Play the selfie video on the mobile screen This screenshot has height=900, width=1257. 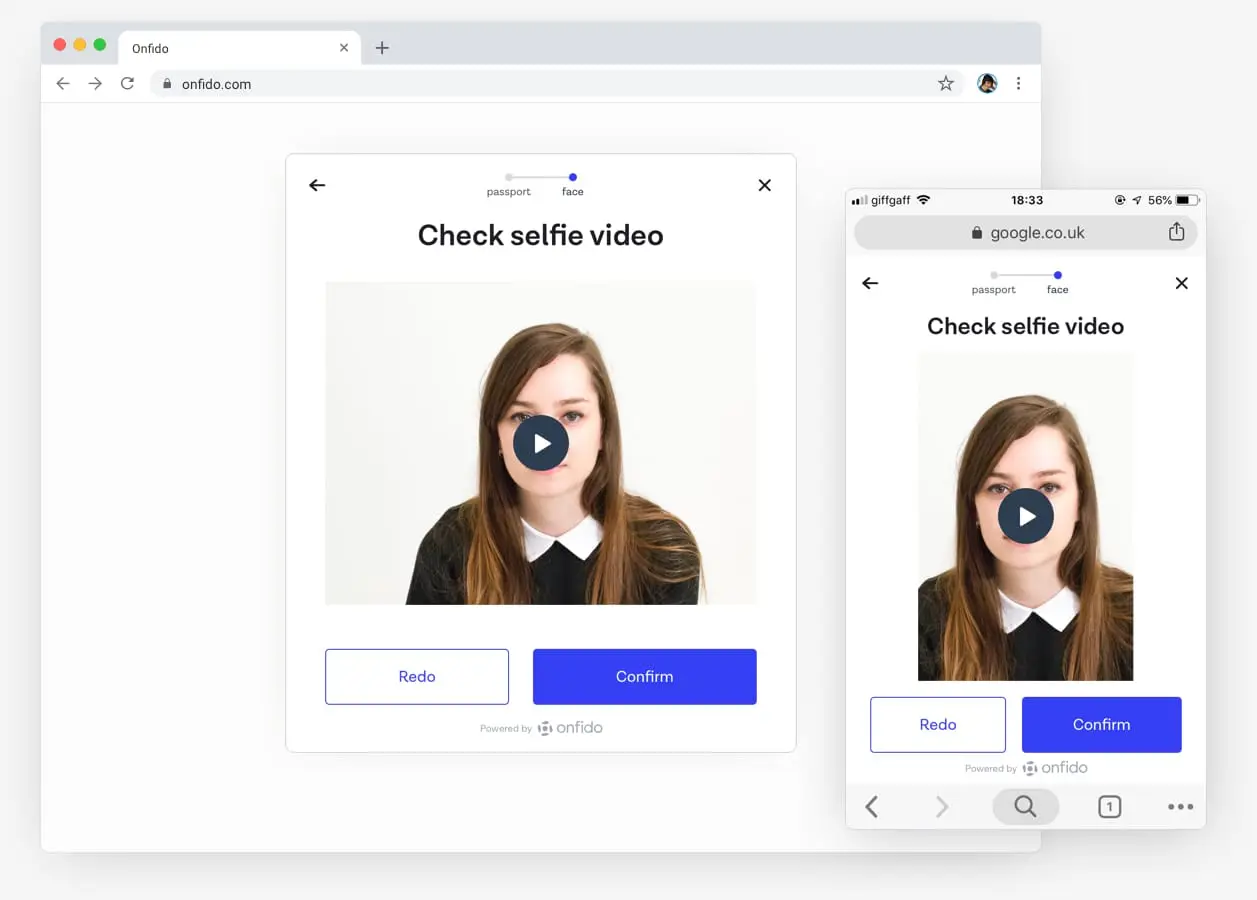pos(1025,516)
